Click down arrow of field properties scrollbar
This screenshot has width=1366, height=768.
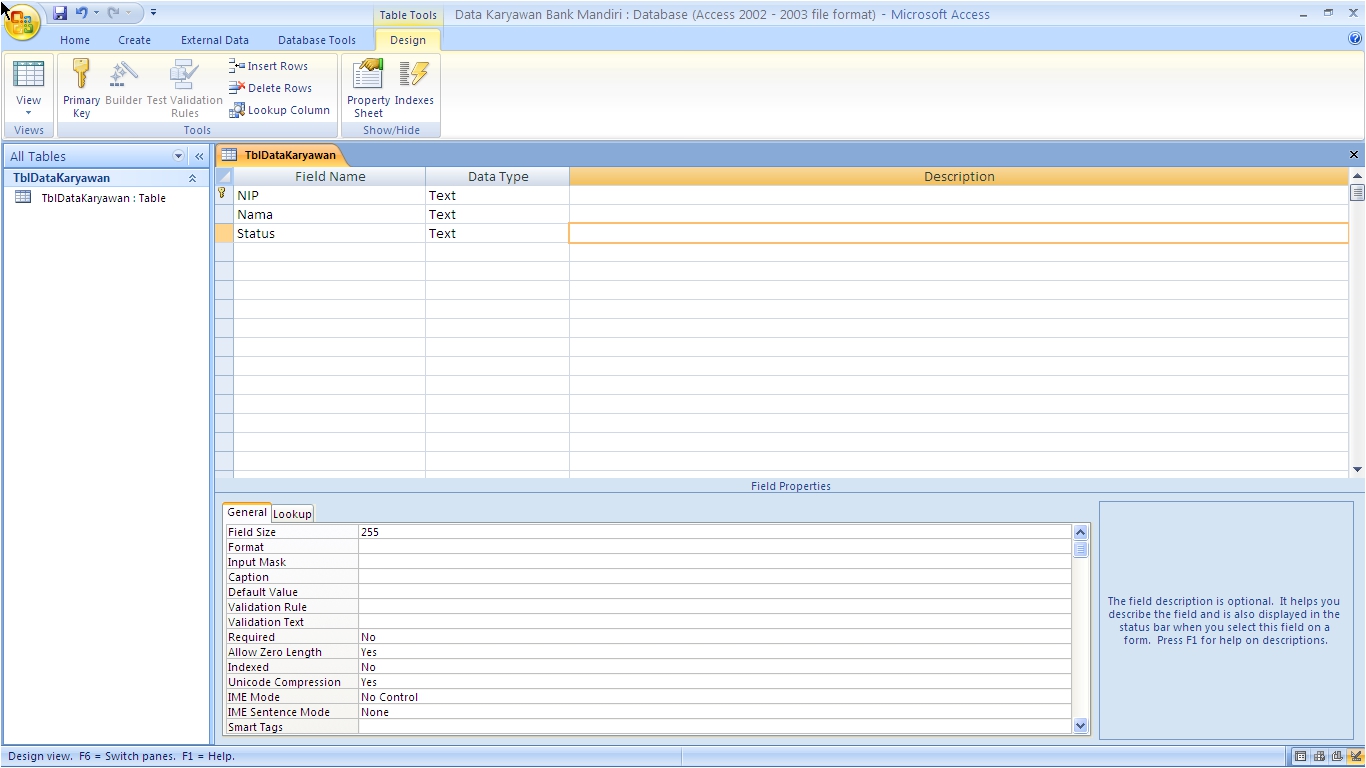tap(1080, 726)
